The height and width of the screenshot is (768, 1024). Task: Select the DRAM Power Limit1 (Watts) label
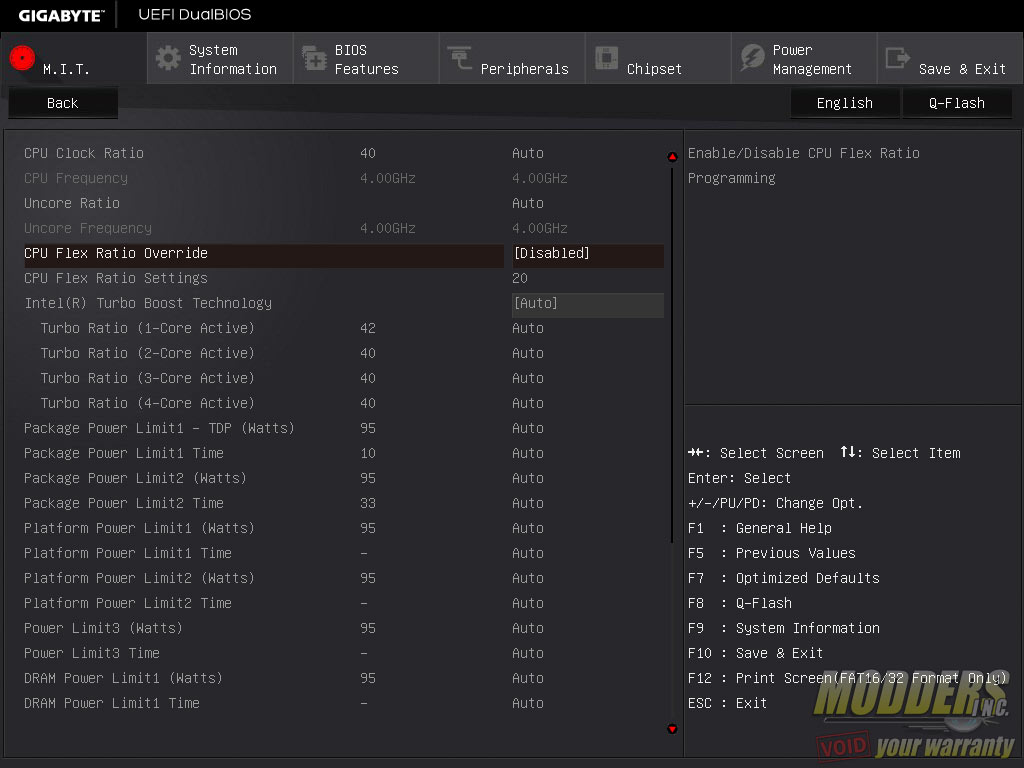tap(123, 679)
